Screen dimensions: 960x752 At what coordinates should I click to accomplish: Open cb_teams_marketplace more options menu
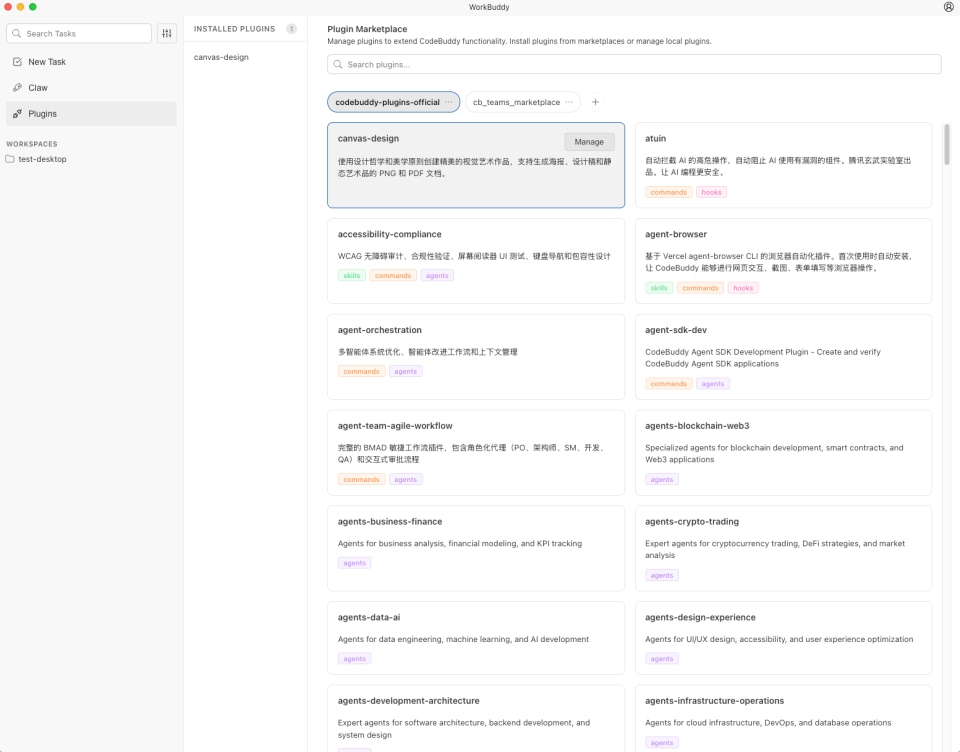[569, 102]
